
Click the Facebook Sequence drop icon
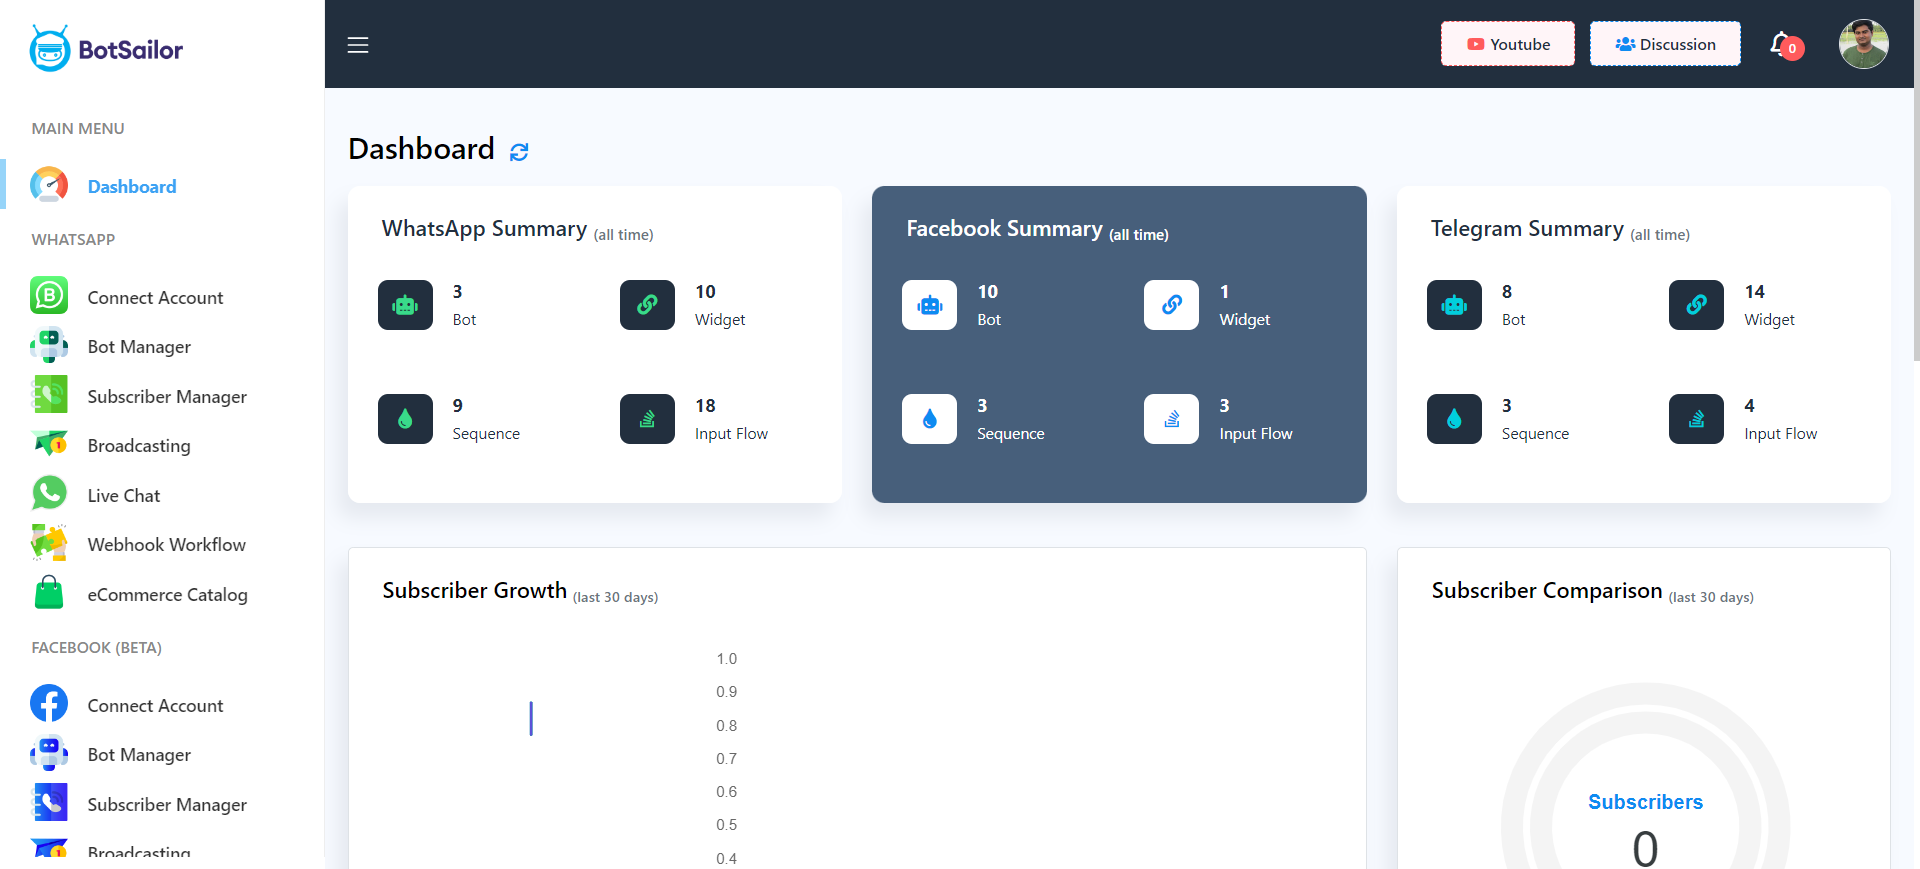[929, 419]
